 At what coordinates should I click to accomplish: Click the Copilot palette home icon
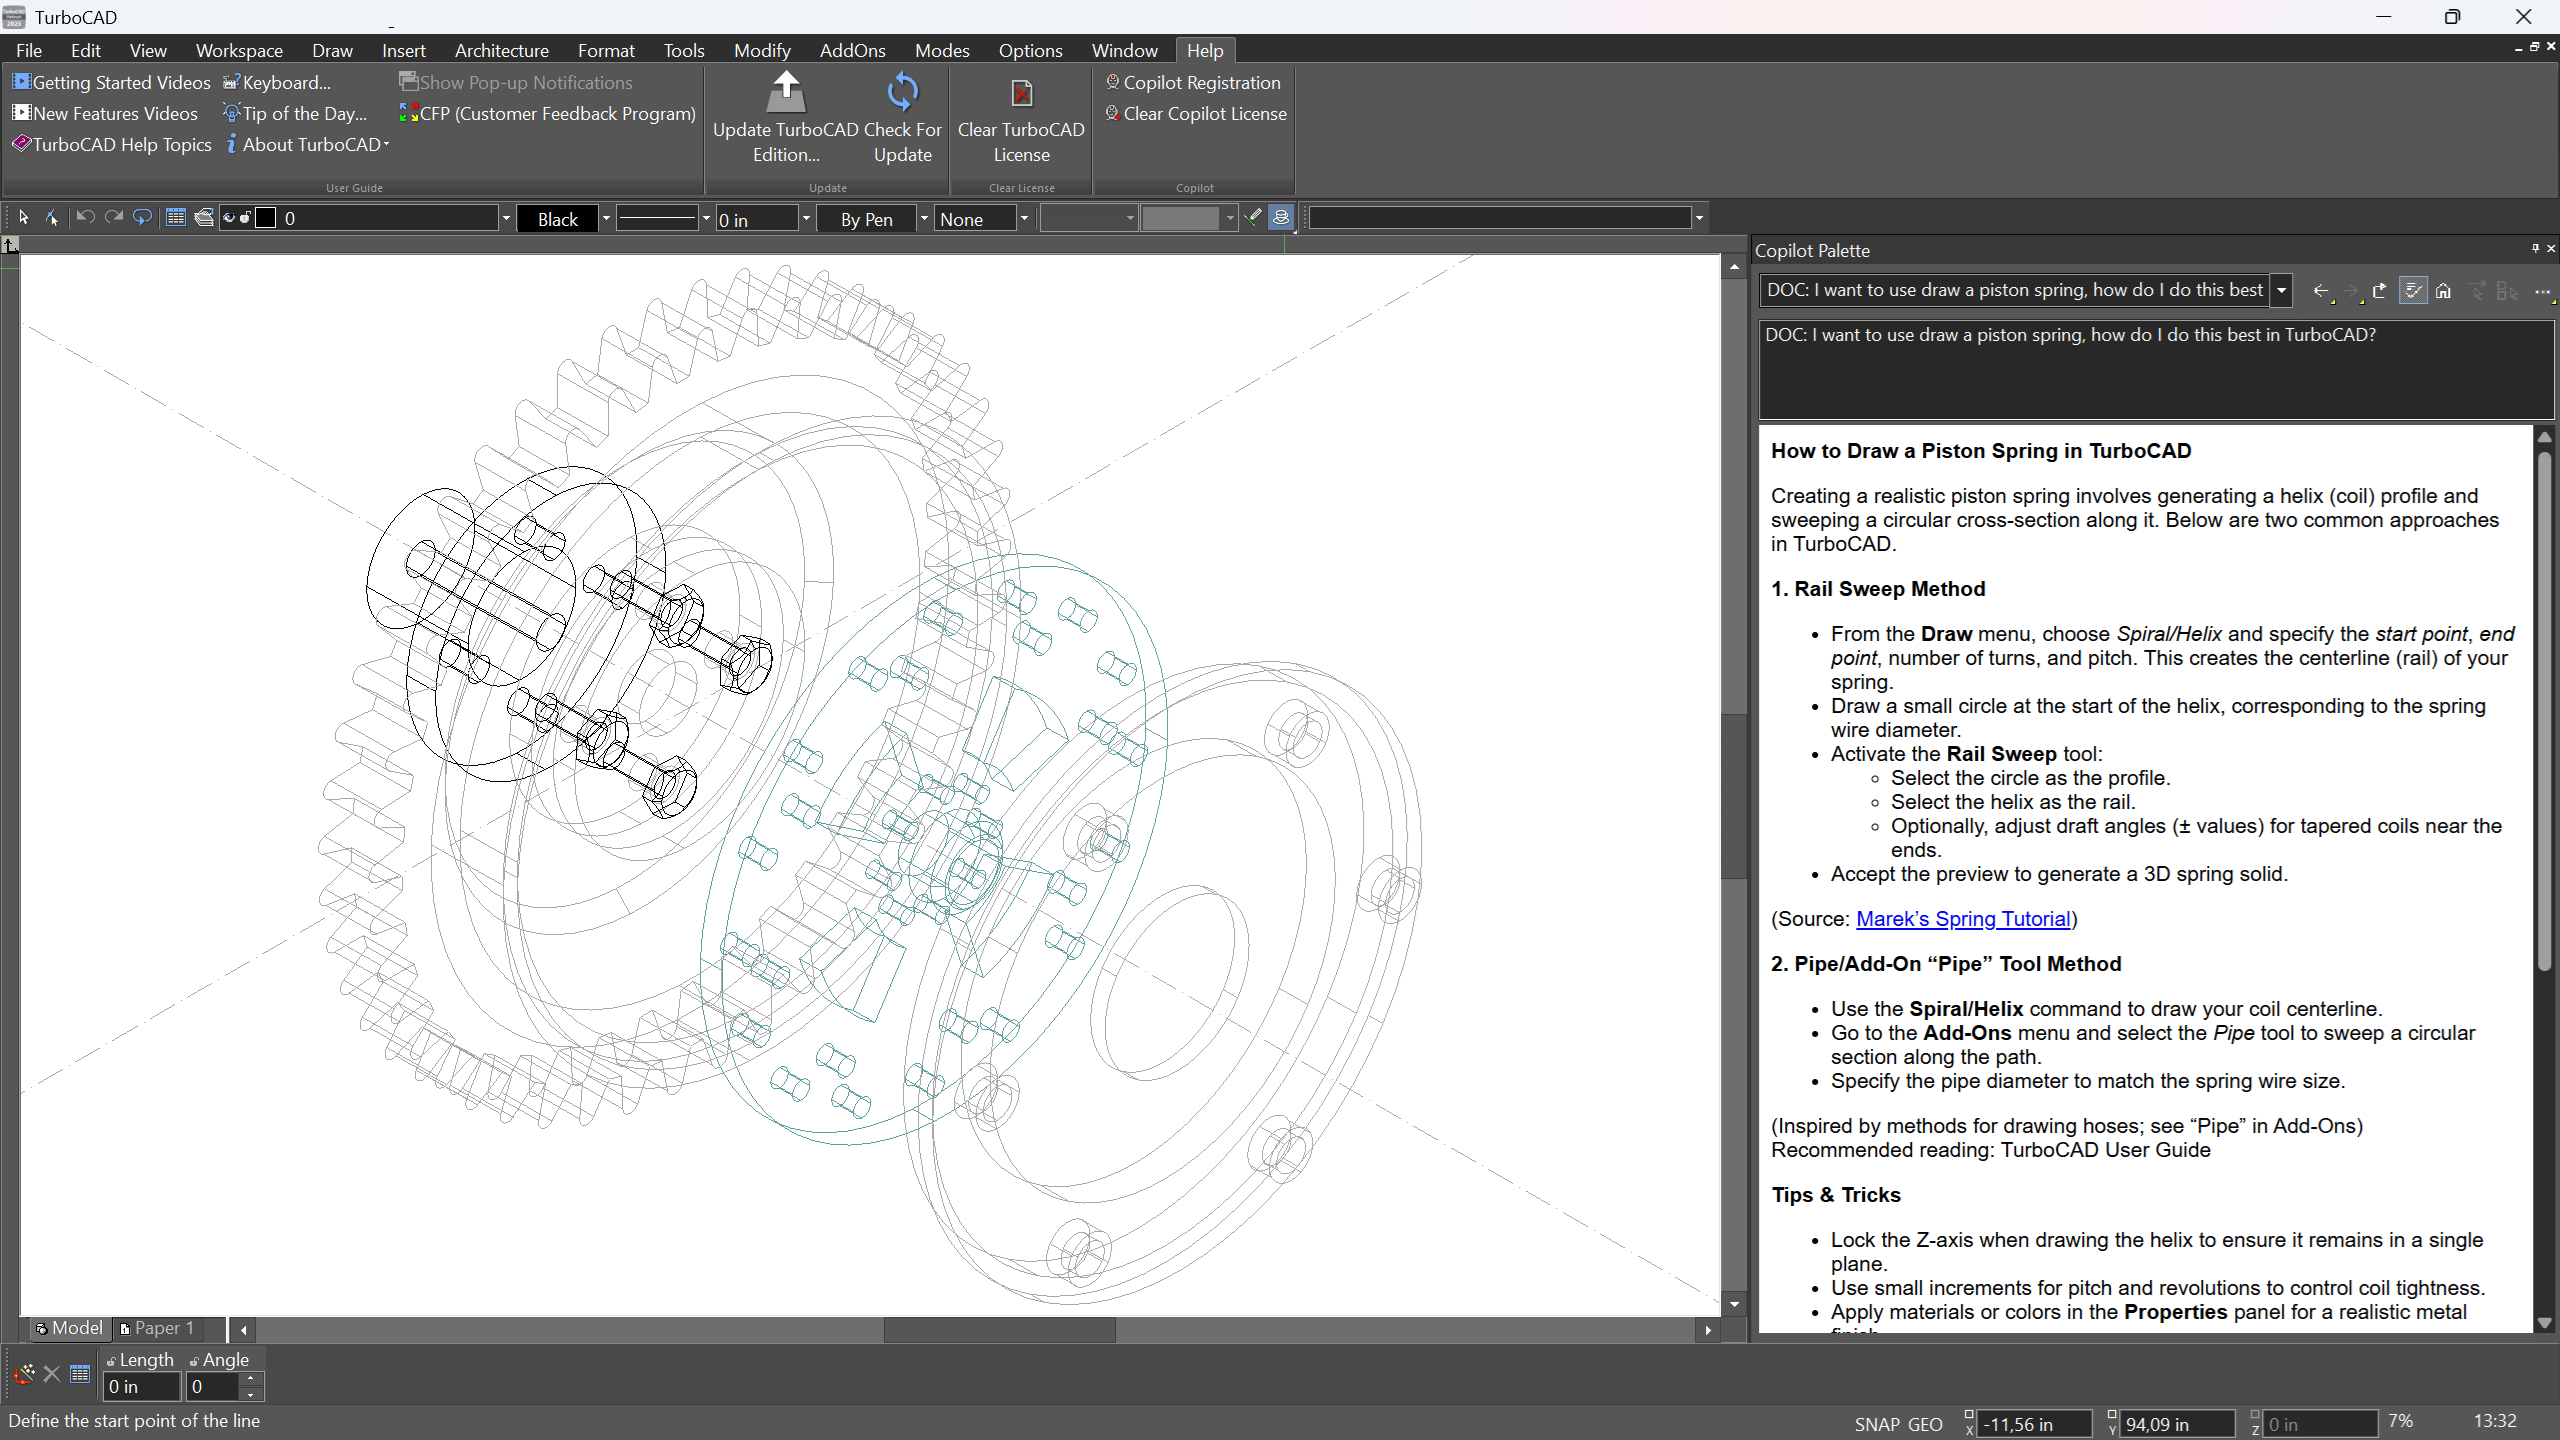click(2443, 291)
